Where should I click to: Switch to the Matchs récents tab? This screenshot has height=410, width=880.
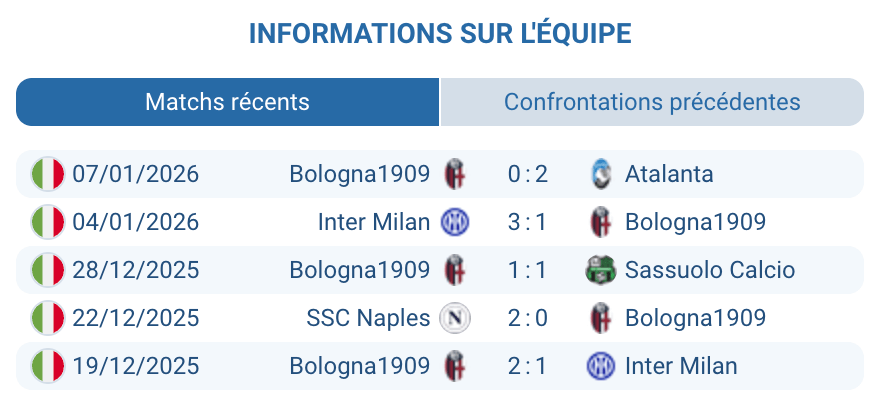(x=227, y=102)
